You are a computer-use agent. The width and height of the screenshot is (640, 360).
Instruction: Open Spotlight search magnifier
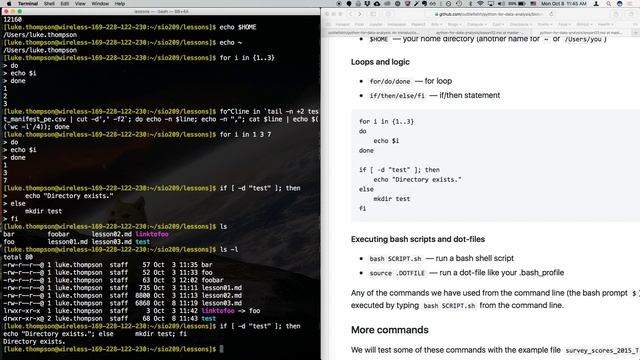(x=609, y=4)
